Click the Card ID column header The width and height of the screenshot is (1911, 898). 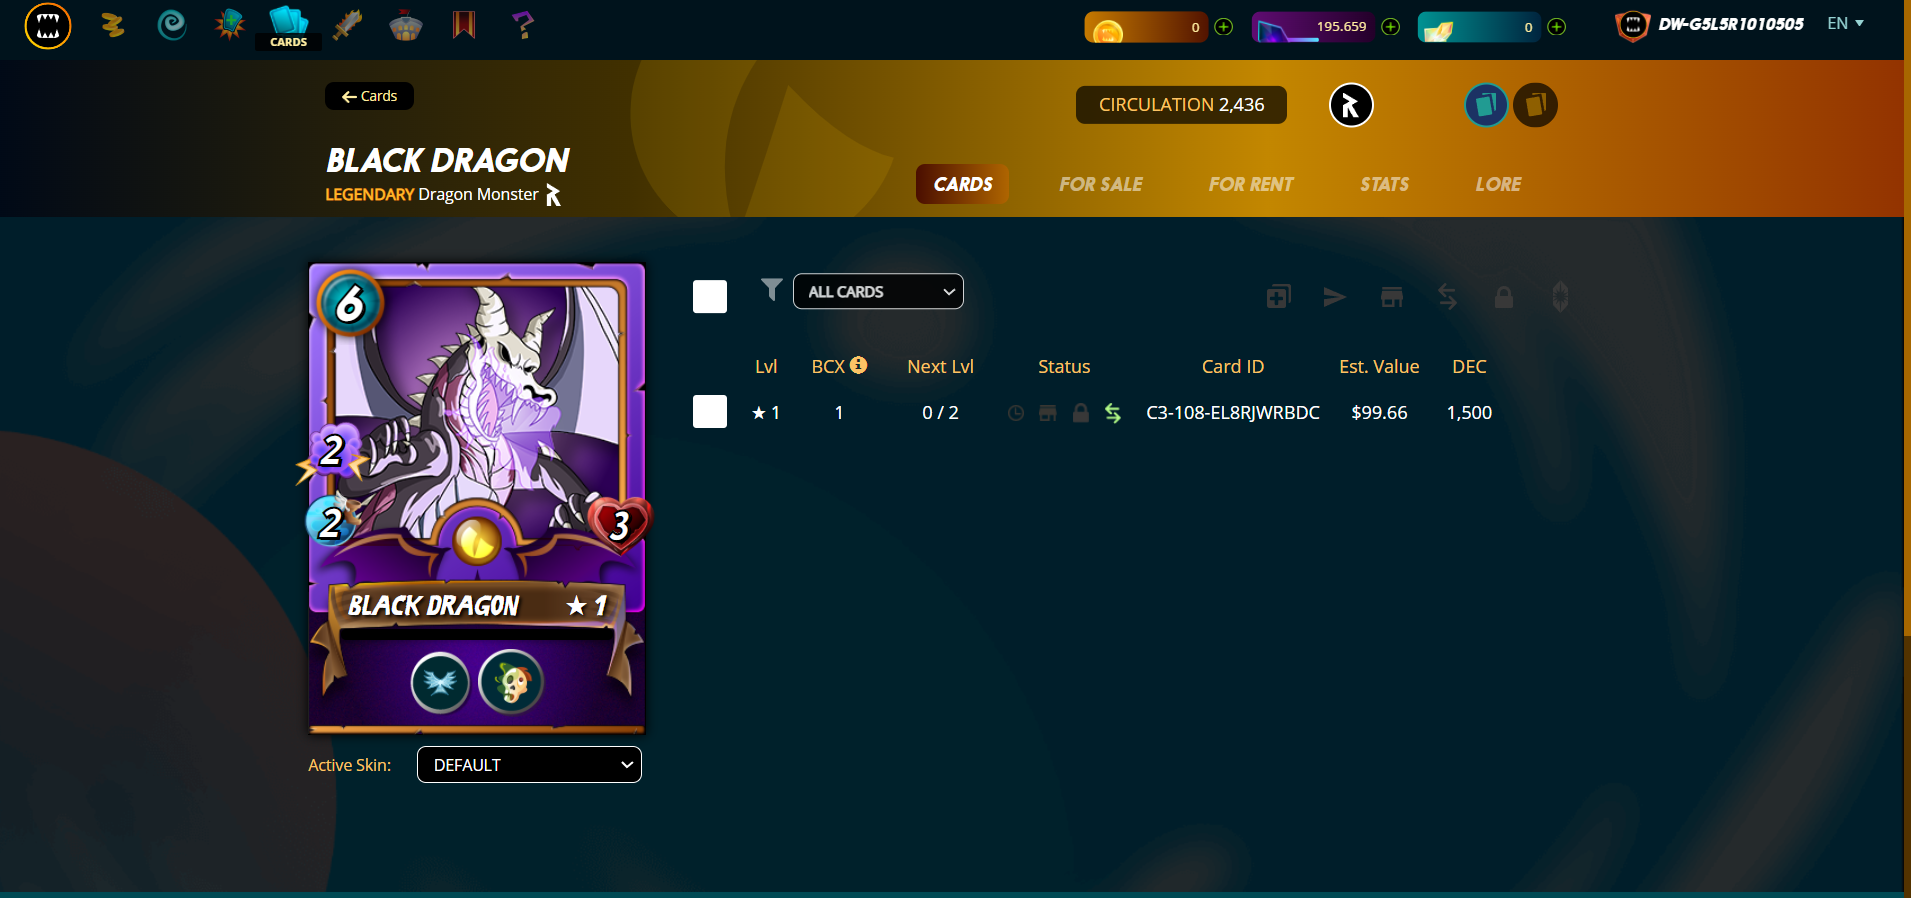point(1233,366)
